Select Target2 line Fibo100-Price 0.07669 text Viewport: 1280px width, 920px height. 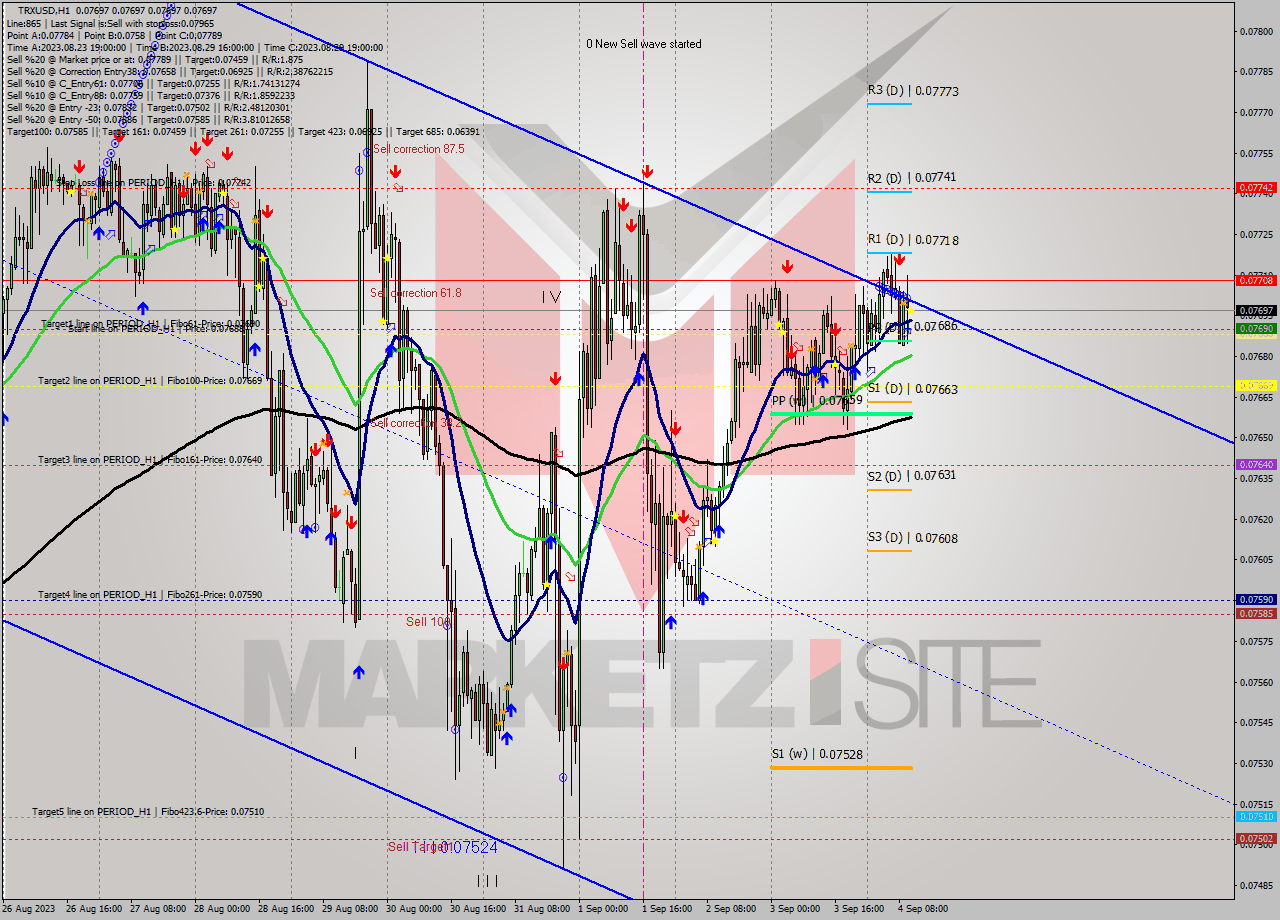pyautogui.click(x=150, y=381)
